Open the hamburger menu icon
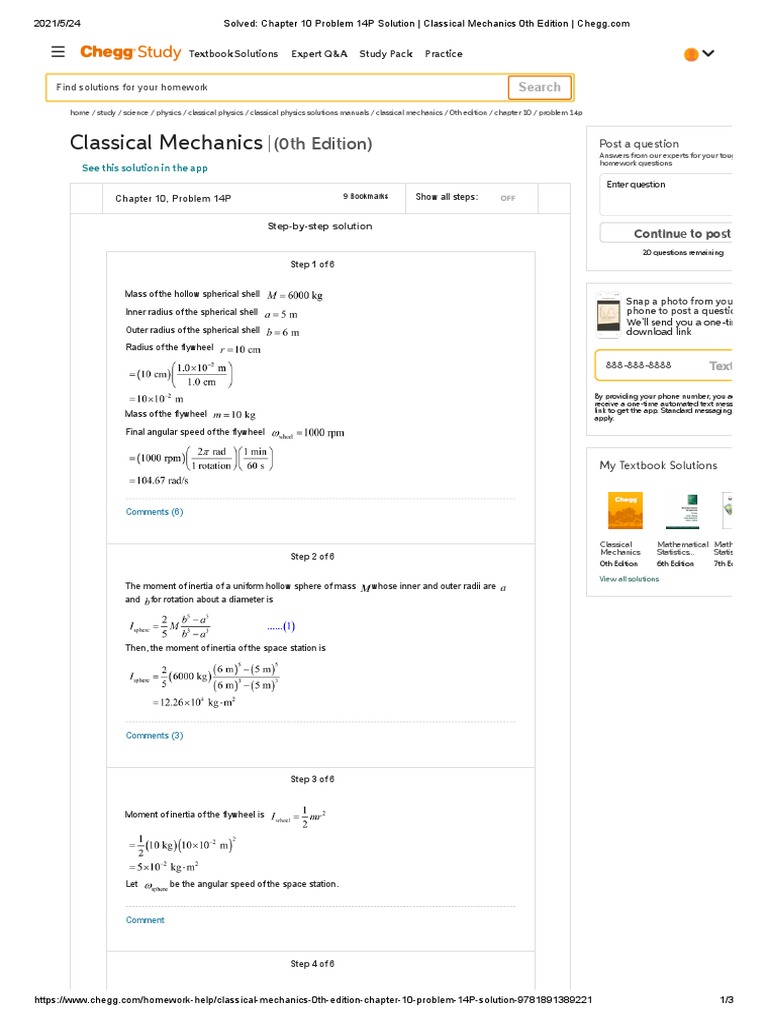Image resolution: width=768 pixels, height=1024 pixels. tap(58, 52)
